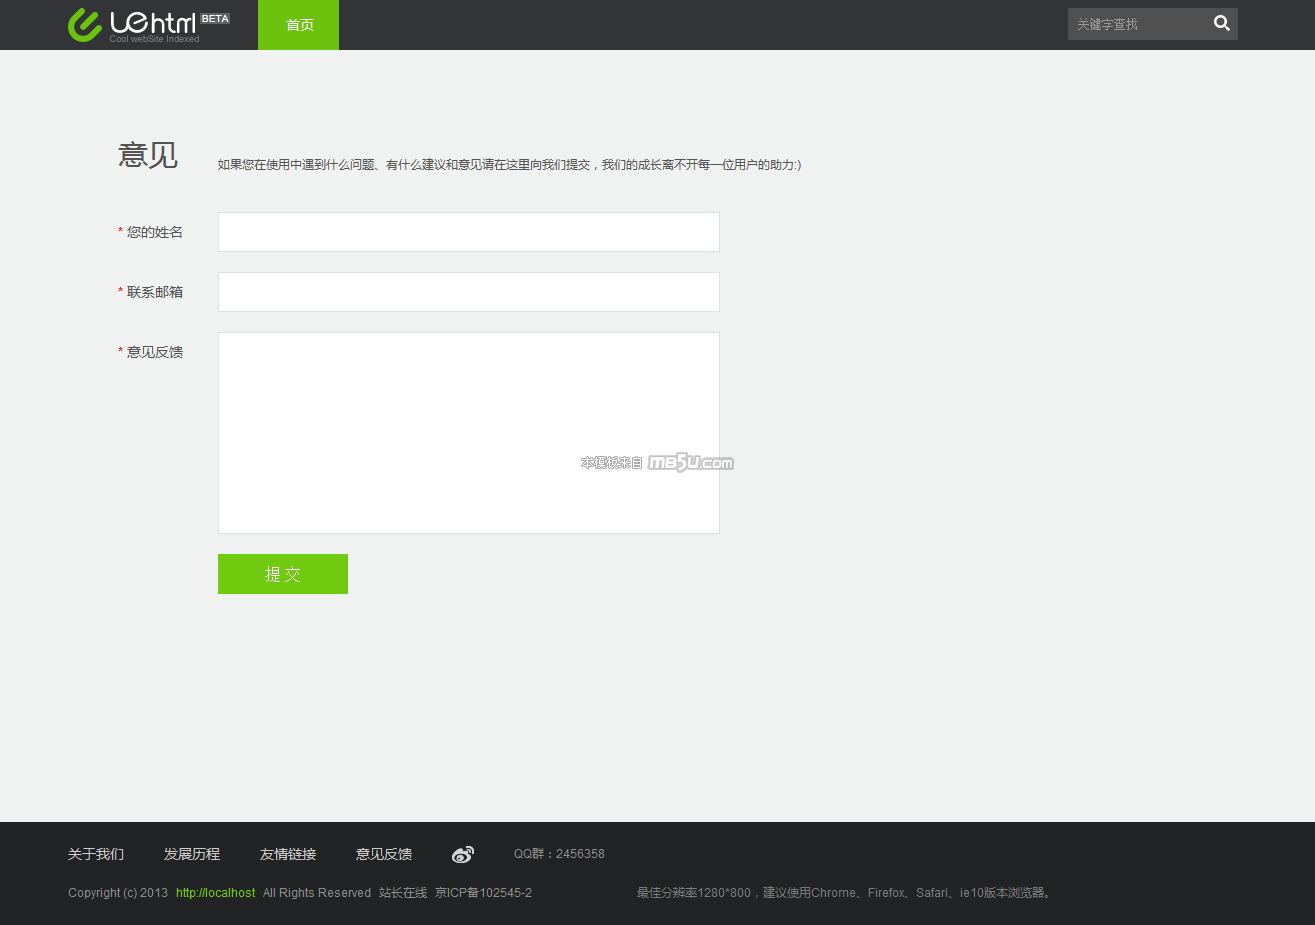Click the 您的姓名 input field
1315x925 pixels.
coord(468,232)
